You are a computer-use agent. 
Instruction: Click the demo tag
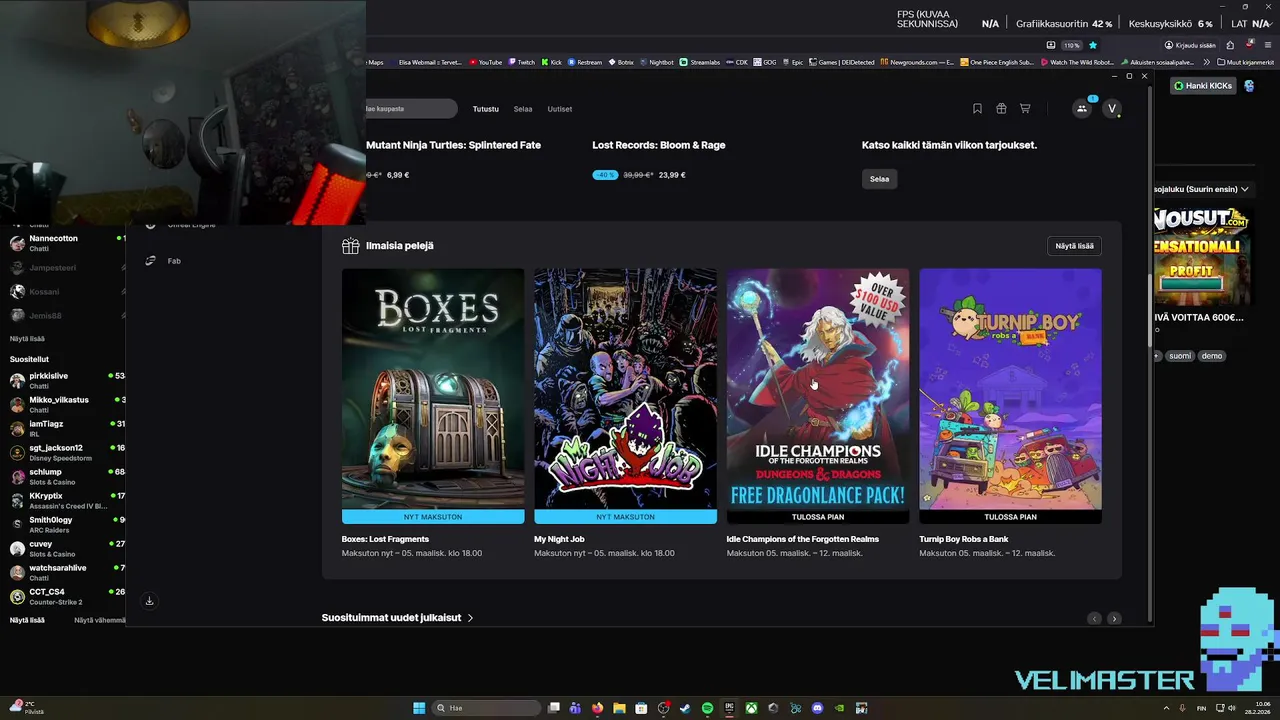1212,356
